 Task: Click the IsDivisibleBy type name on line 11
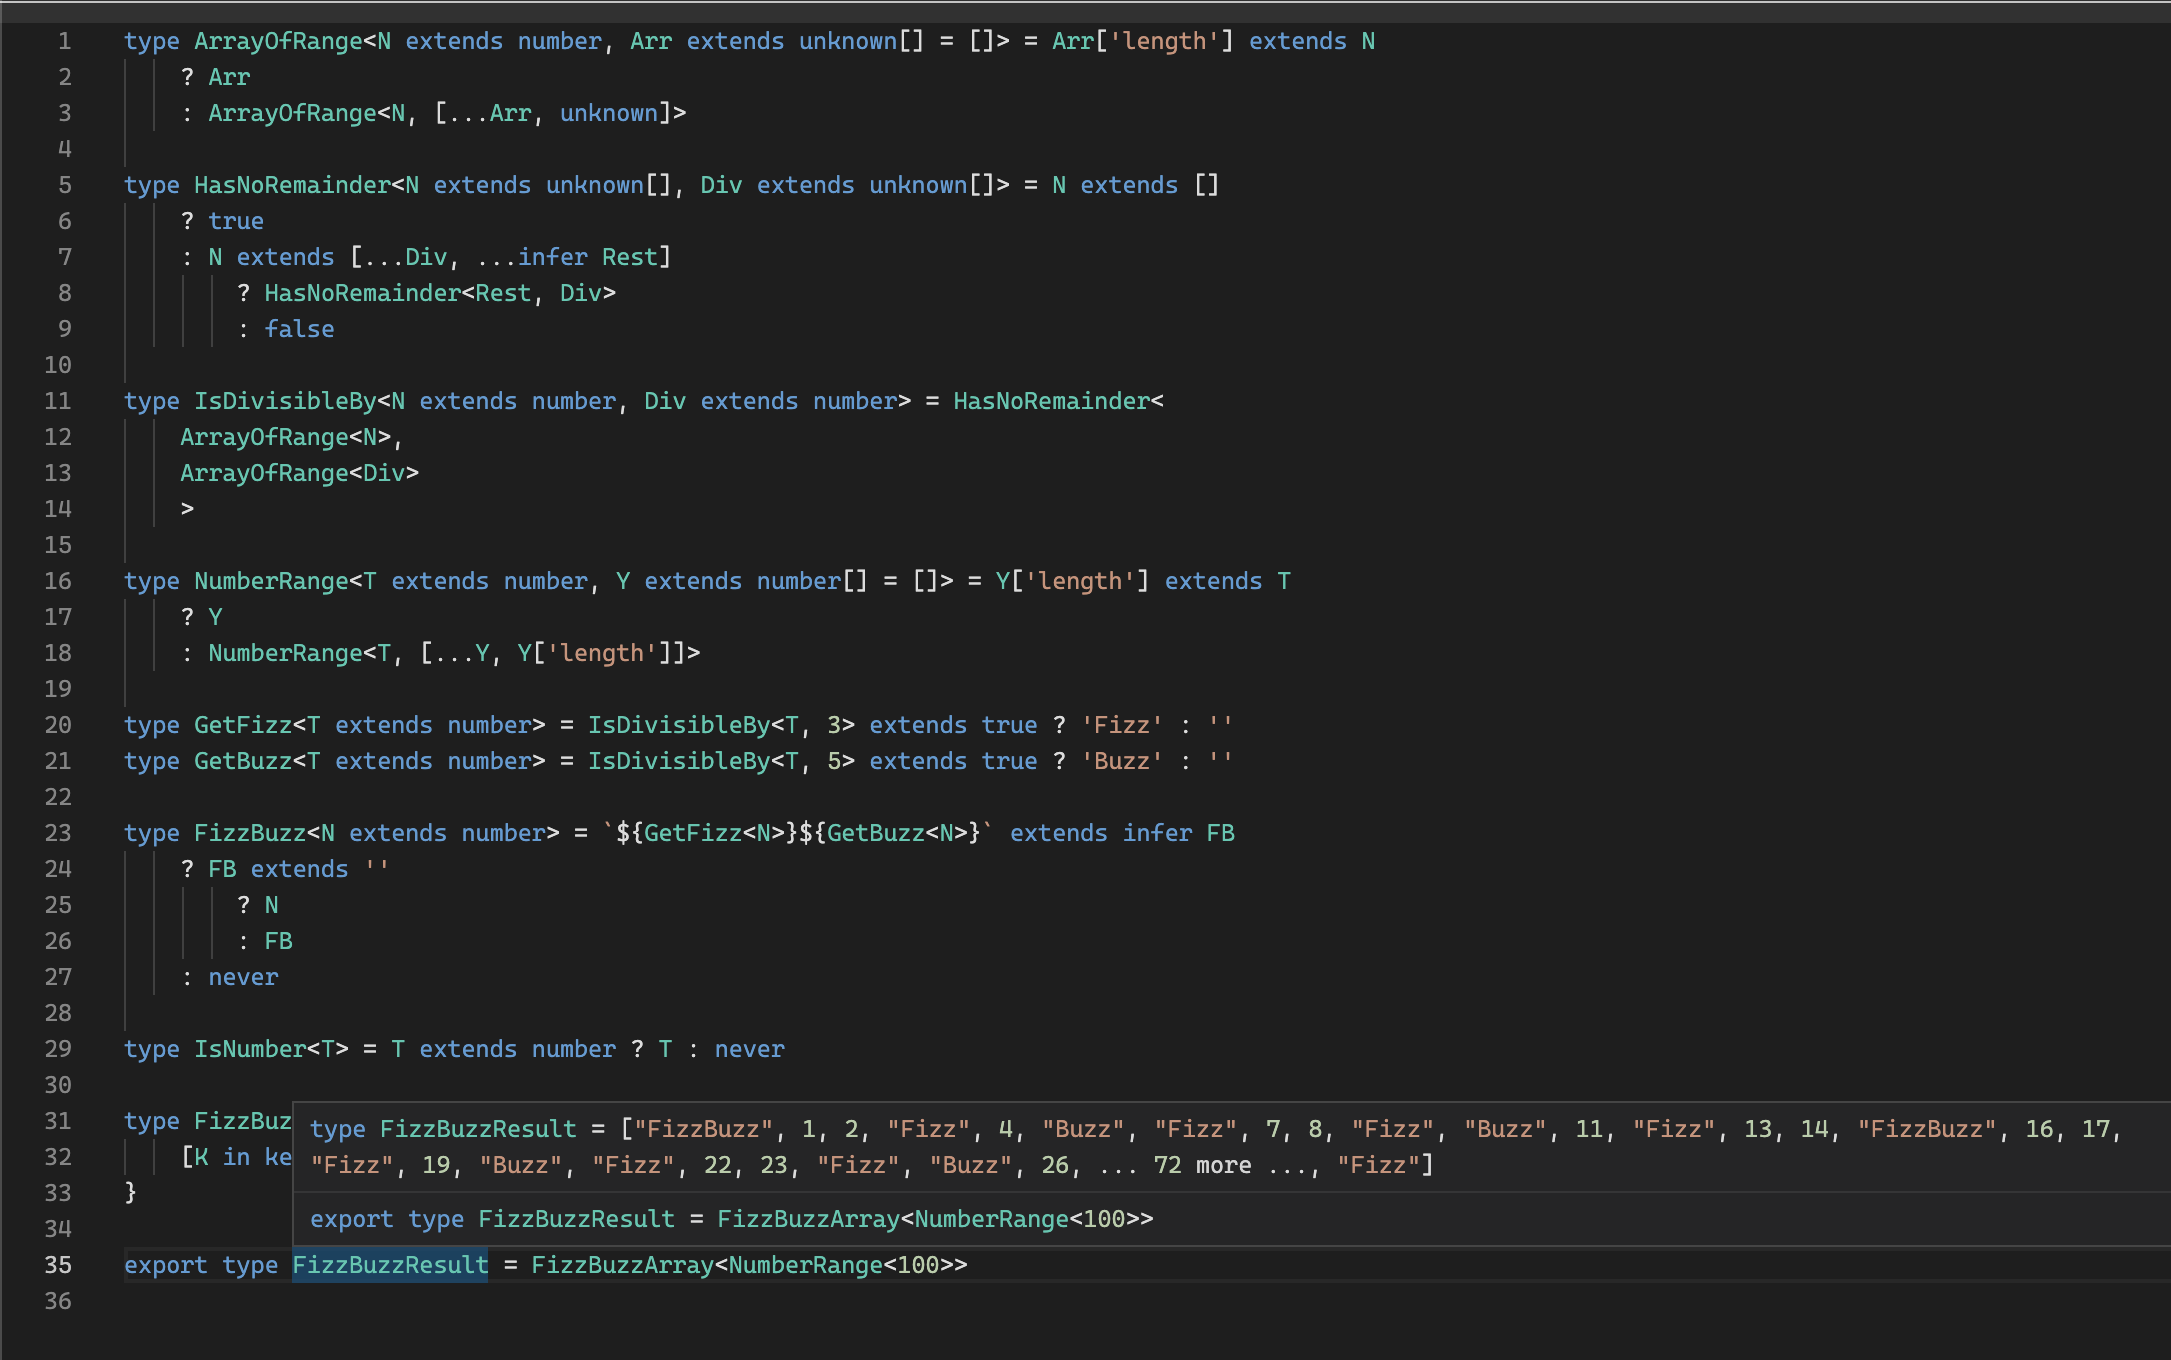283,400
